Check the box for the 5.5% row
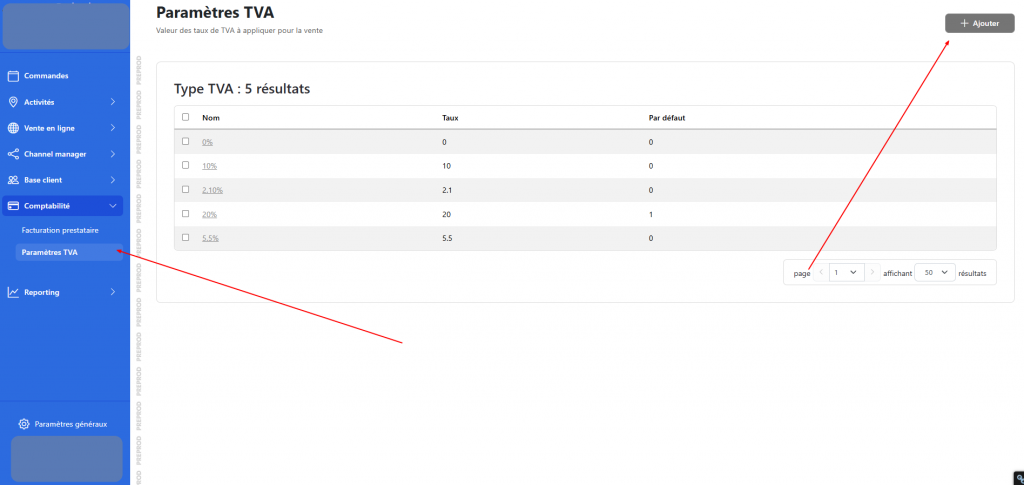 click(185, 237)
